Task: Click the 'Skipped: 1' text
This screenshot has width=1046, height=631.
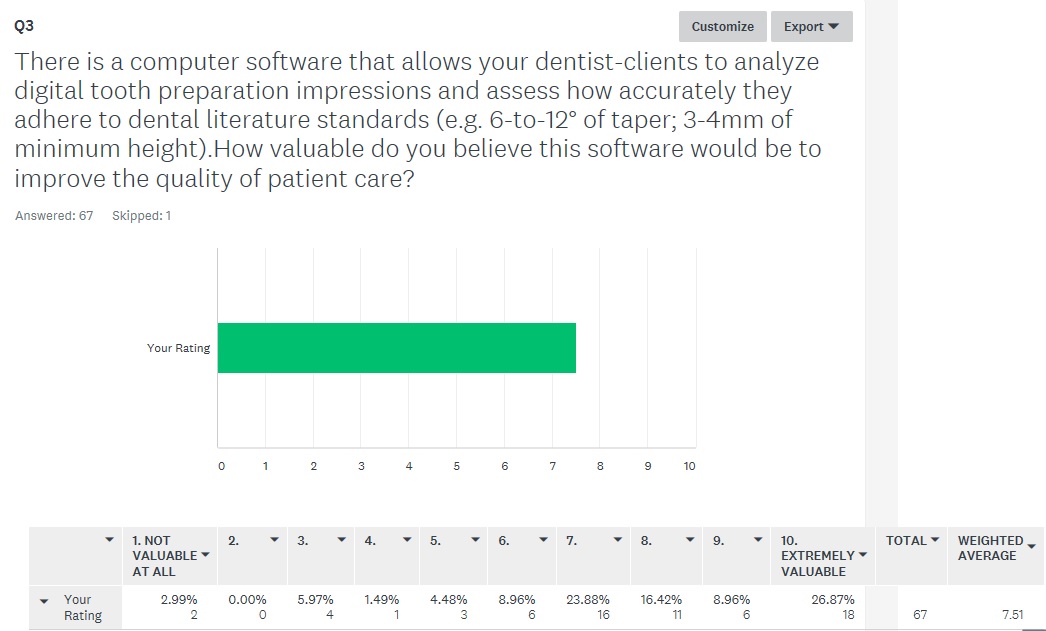Action: click(141, 216)
